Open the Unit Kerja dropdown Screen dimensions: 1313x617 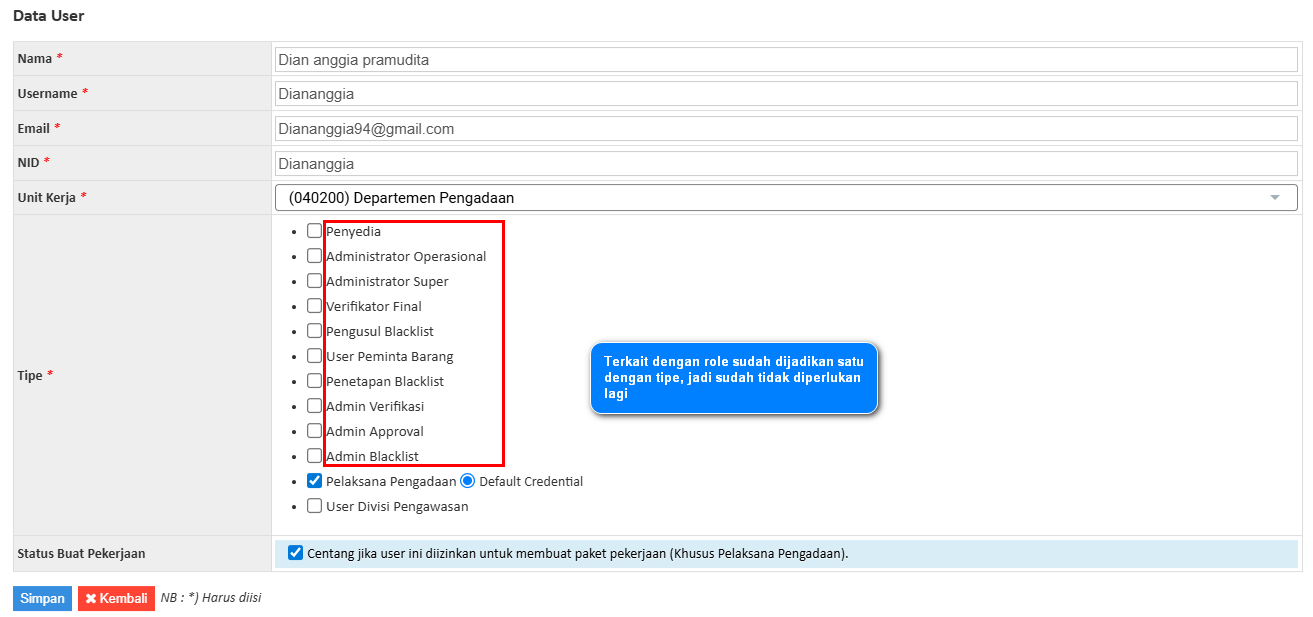click(786, 198)
